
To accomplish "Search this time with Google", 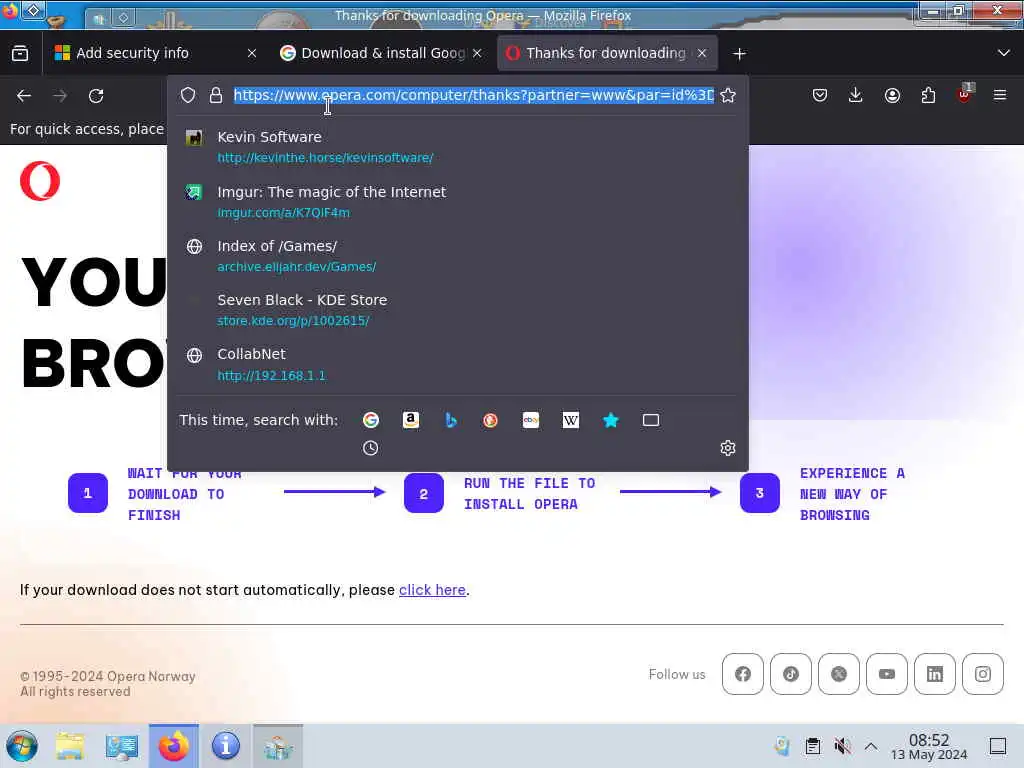I will coord(371,420).
